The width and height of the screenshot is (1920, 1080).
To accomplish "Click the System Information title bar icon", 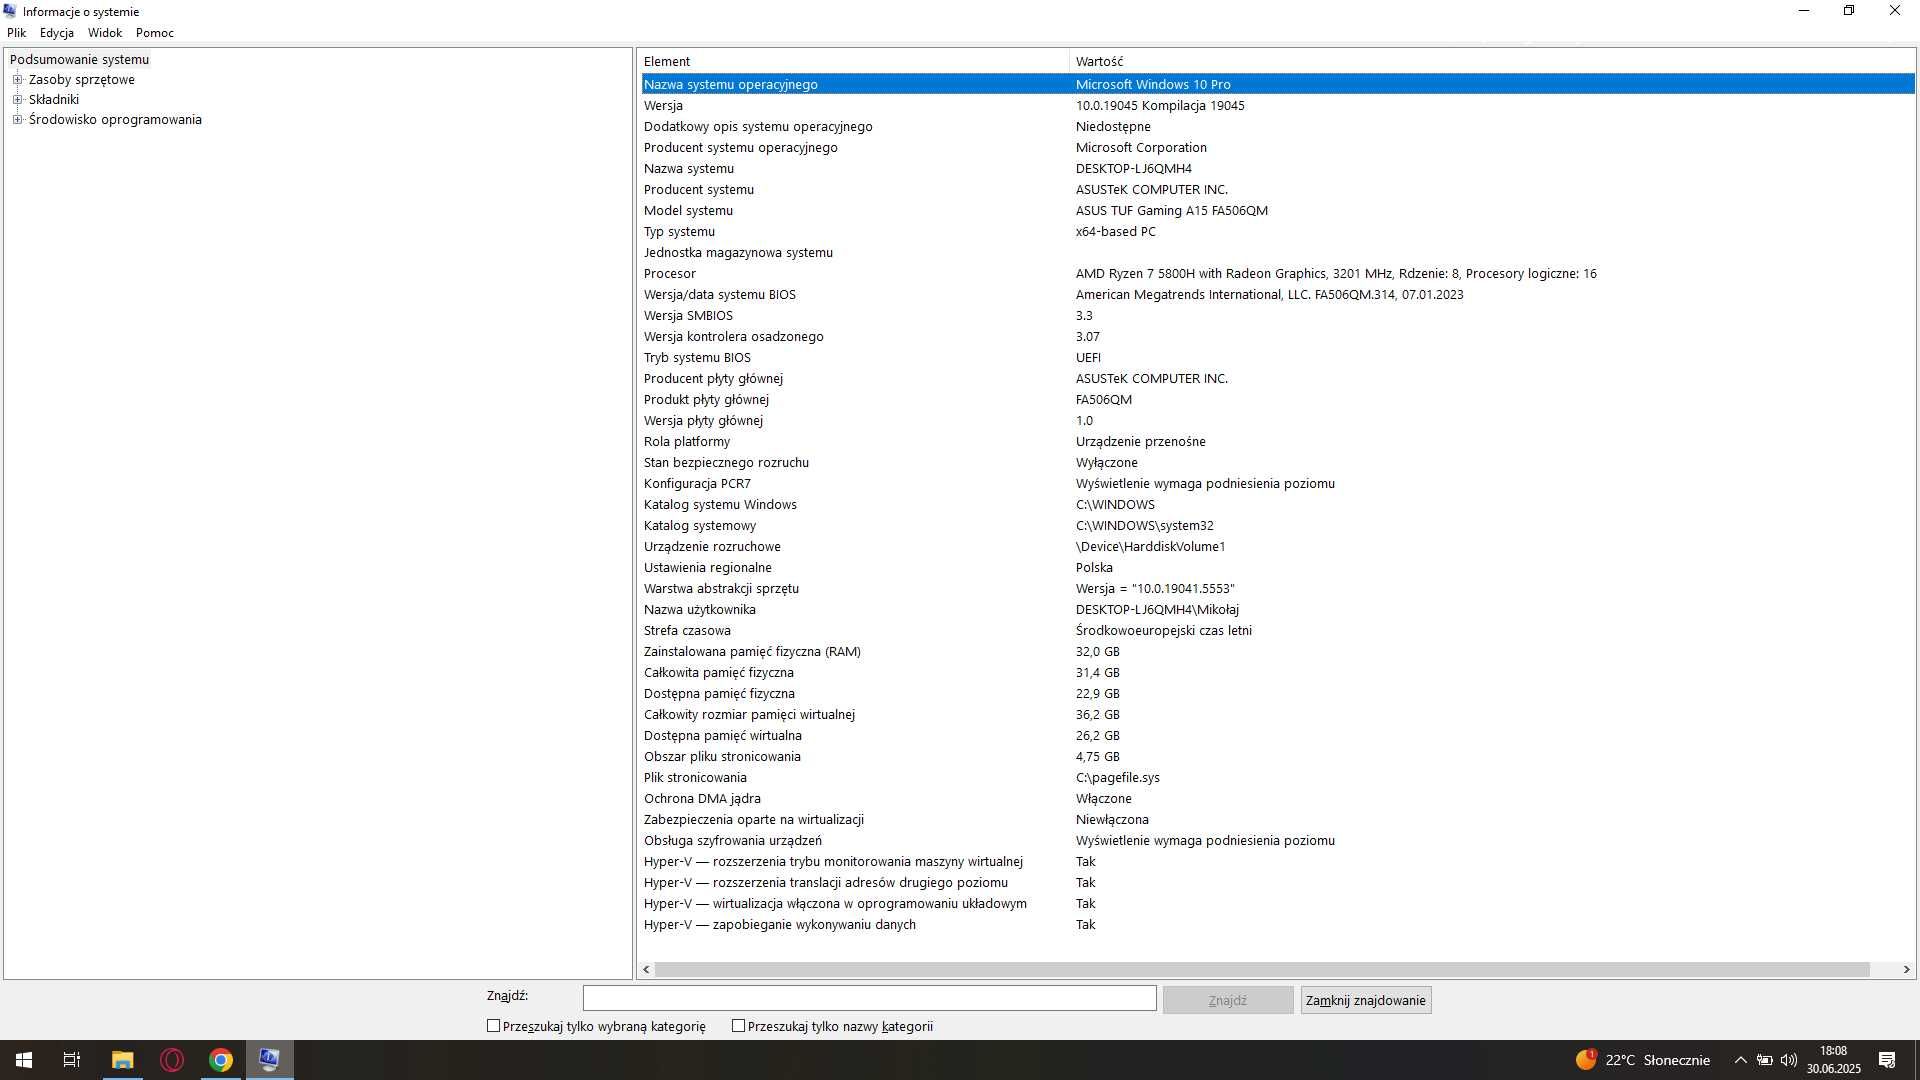I will [10, 11].
